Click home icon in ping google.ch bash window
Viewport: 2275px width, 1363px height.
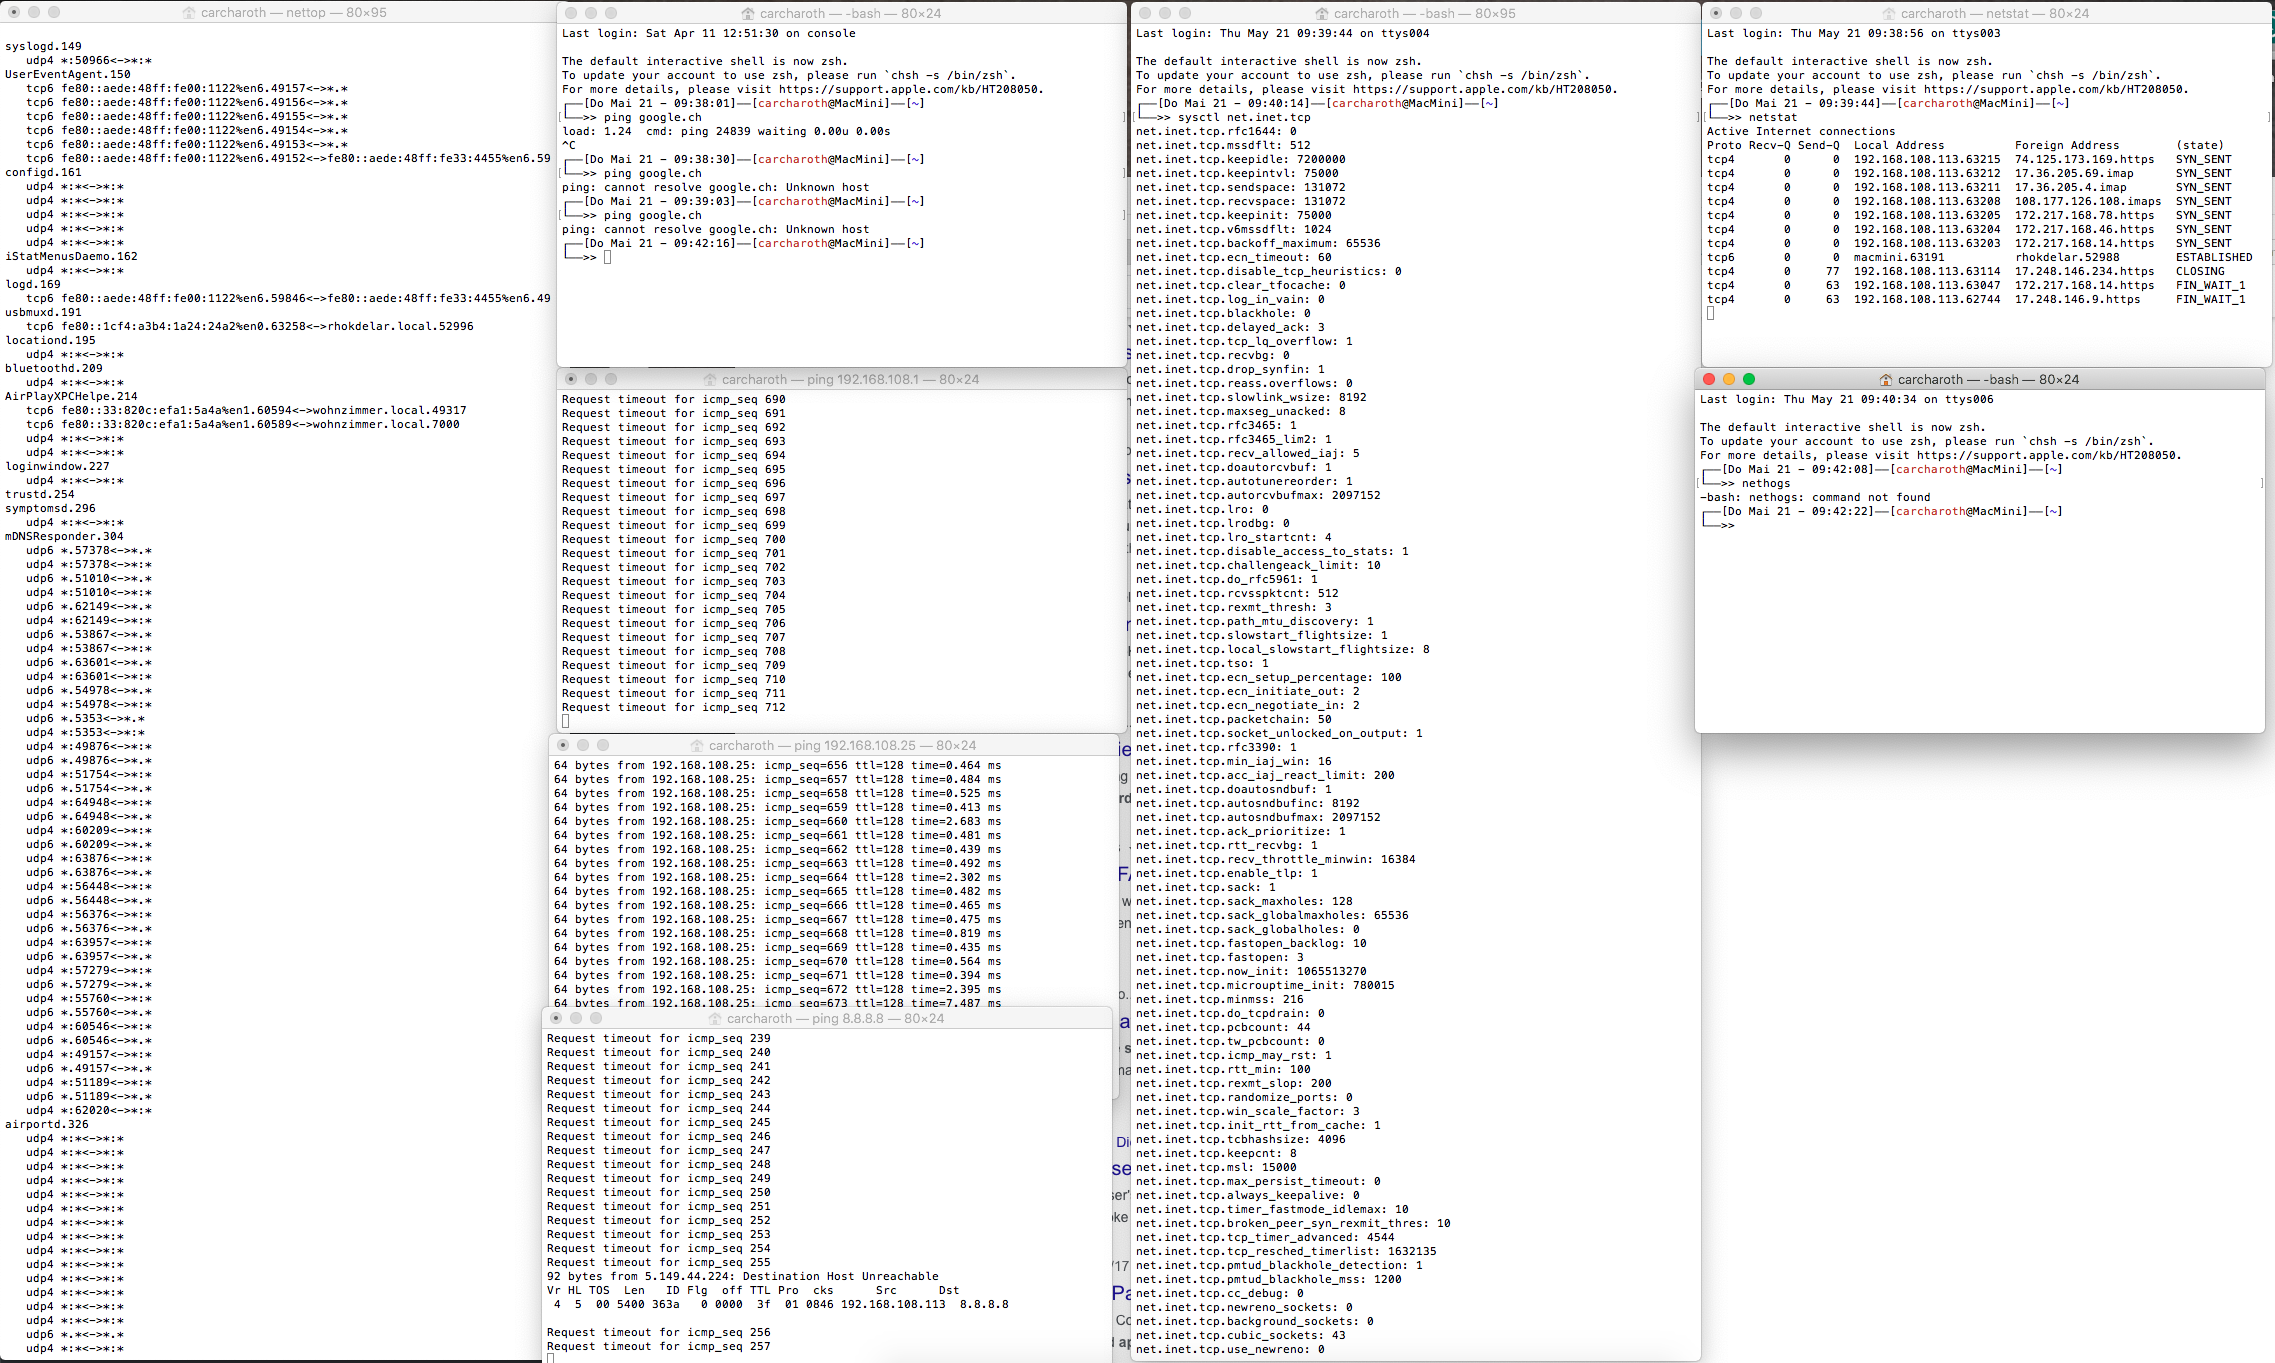[748, 14]
